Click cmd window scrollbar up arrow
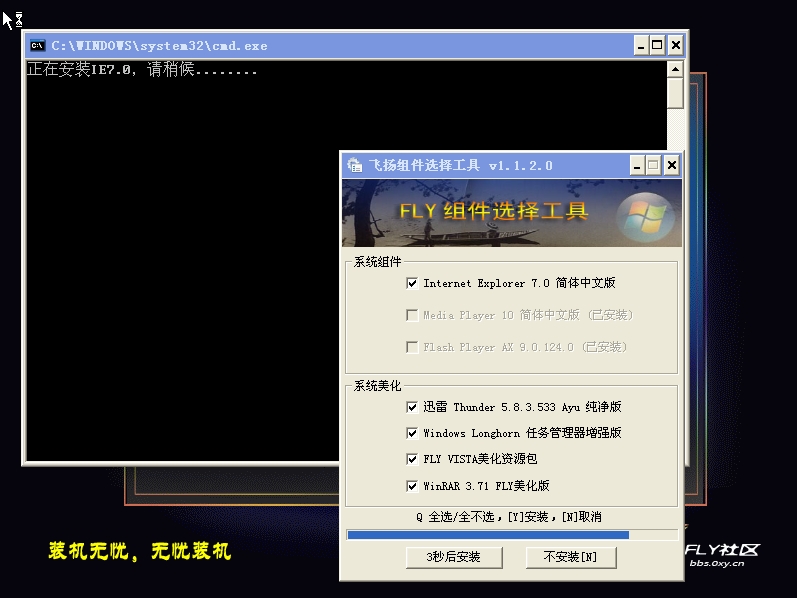 pyautogui.click(x=675, y=69)
